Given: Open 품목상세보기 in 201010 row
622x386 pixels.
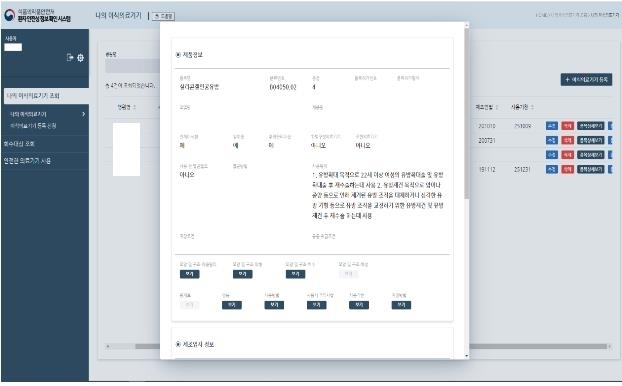Looking at the screenshot, I should pyautogui.click(x=590, y=126).
